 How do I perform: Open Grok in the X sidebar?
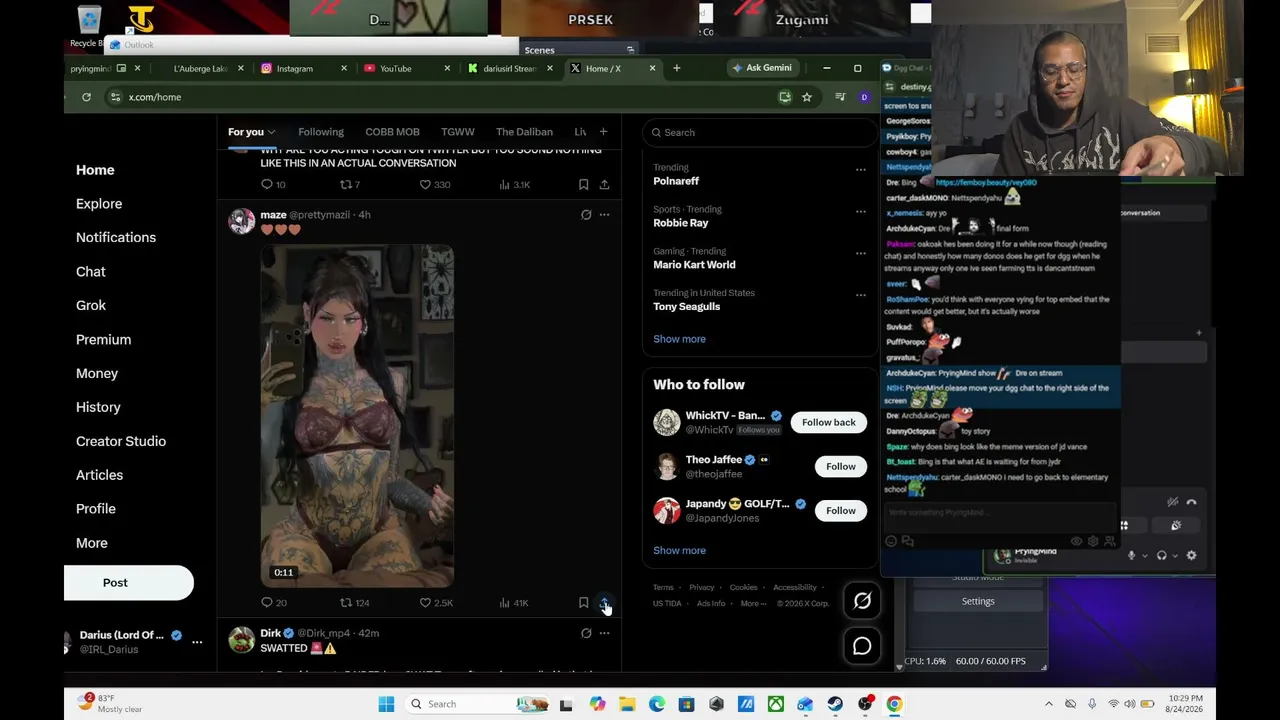coord(91,306)
